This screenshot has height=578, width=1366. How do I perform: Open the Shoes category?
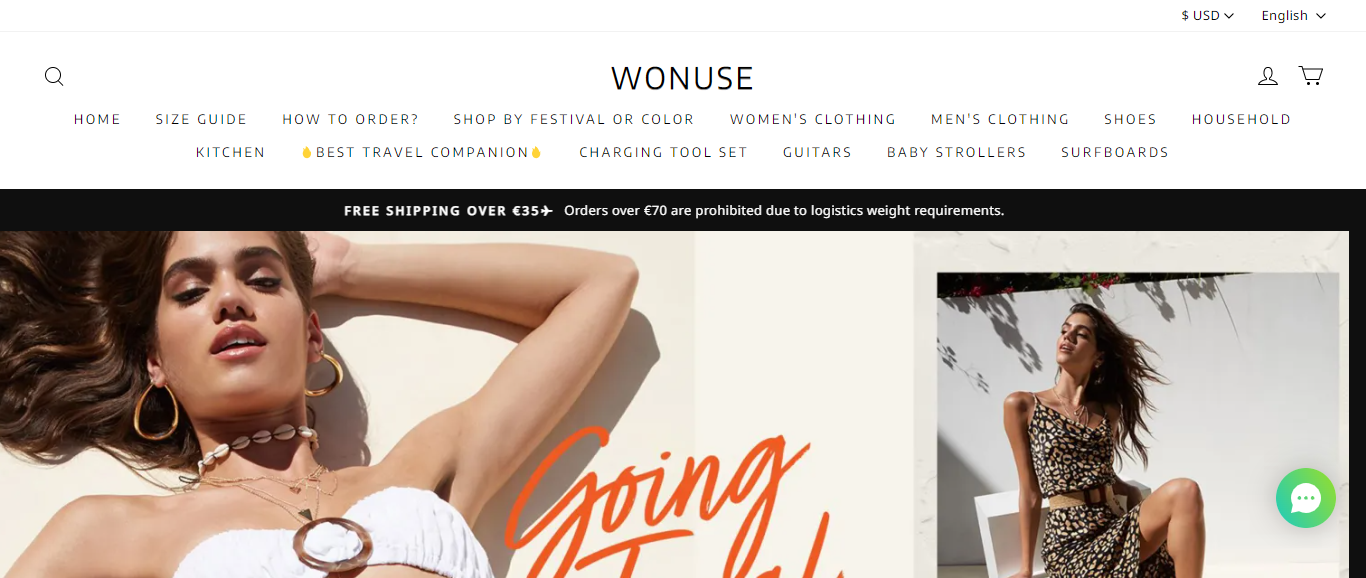point(1130,119)
